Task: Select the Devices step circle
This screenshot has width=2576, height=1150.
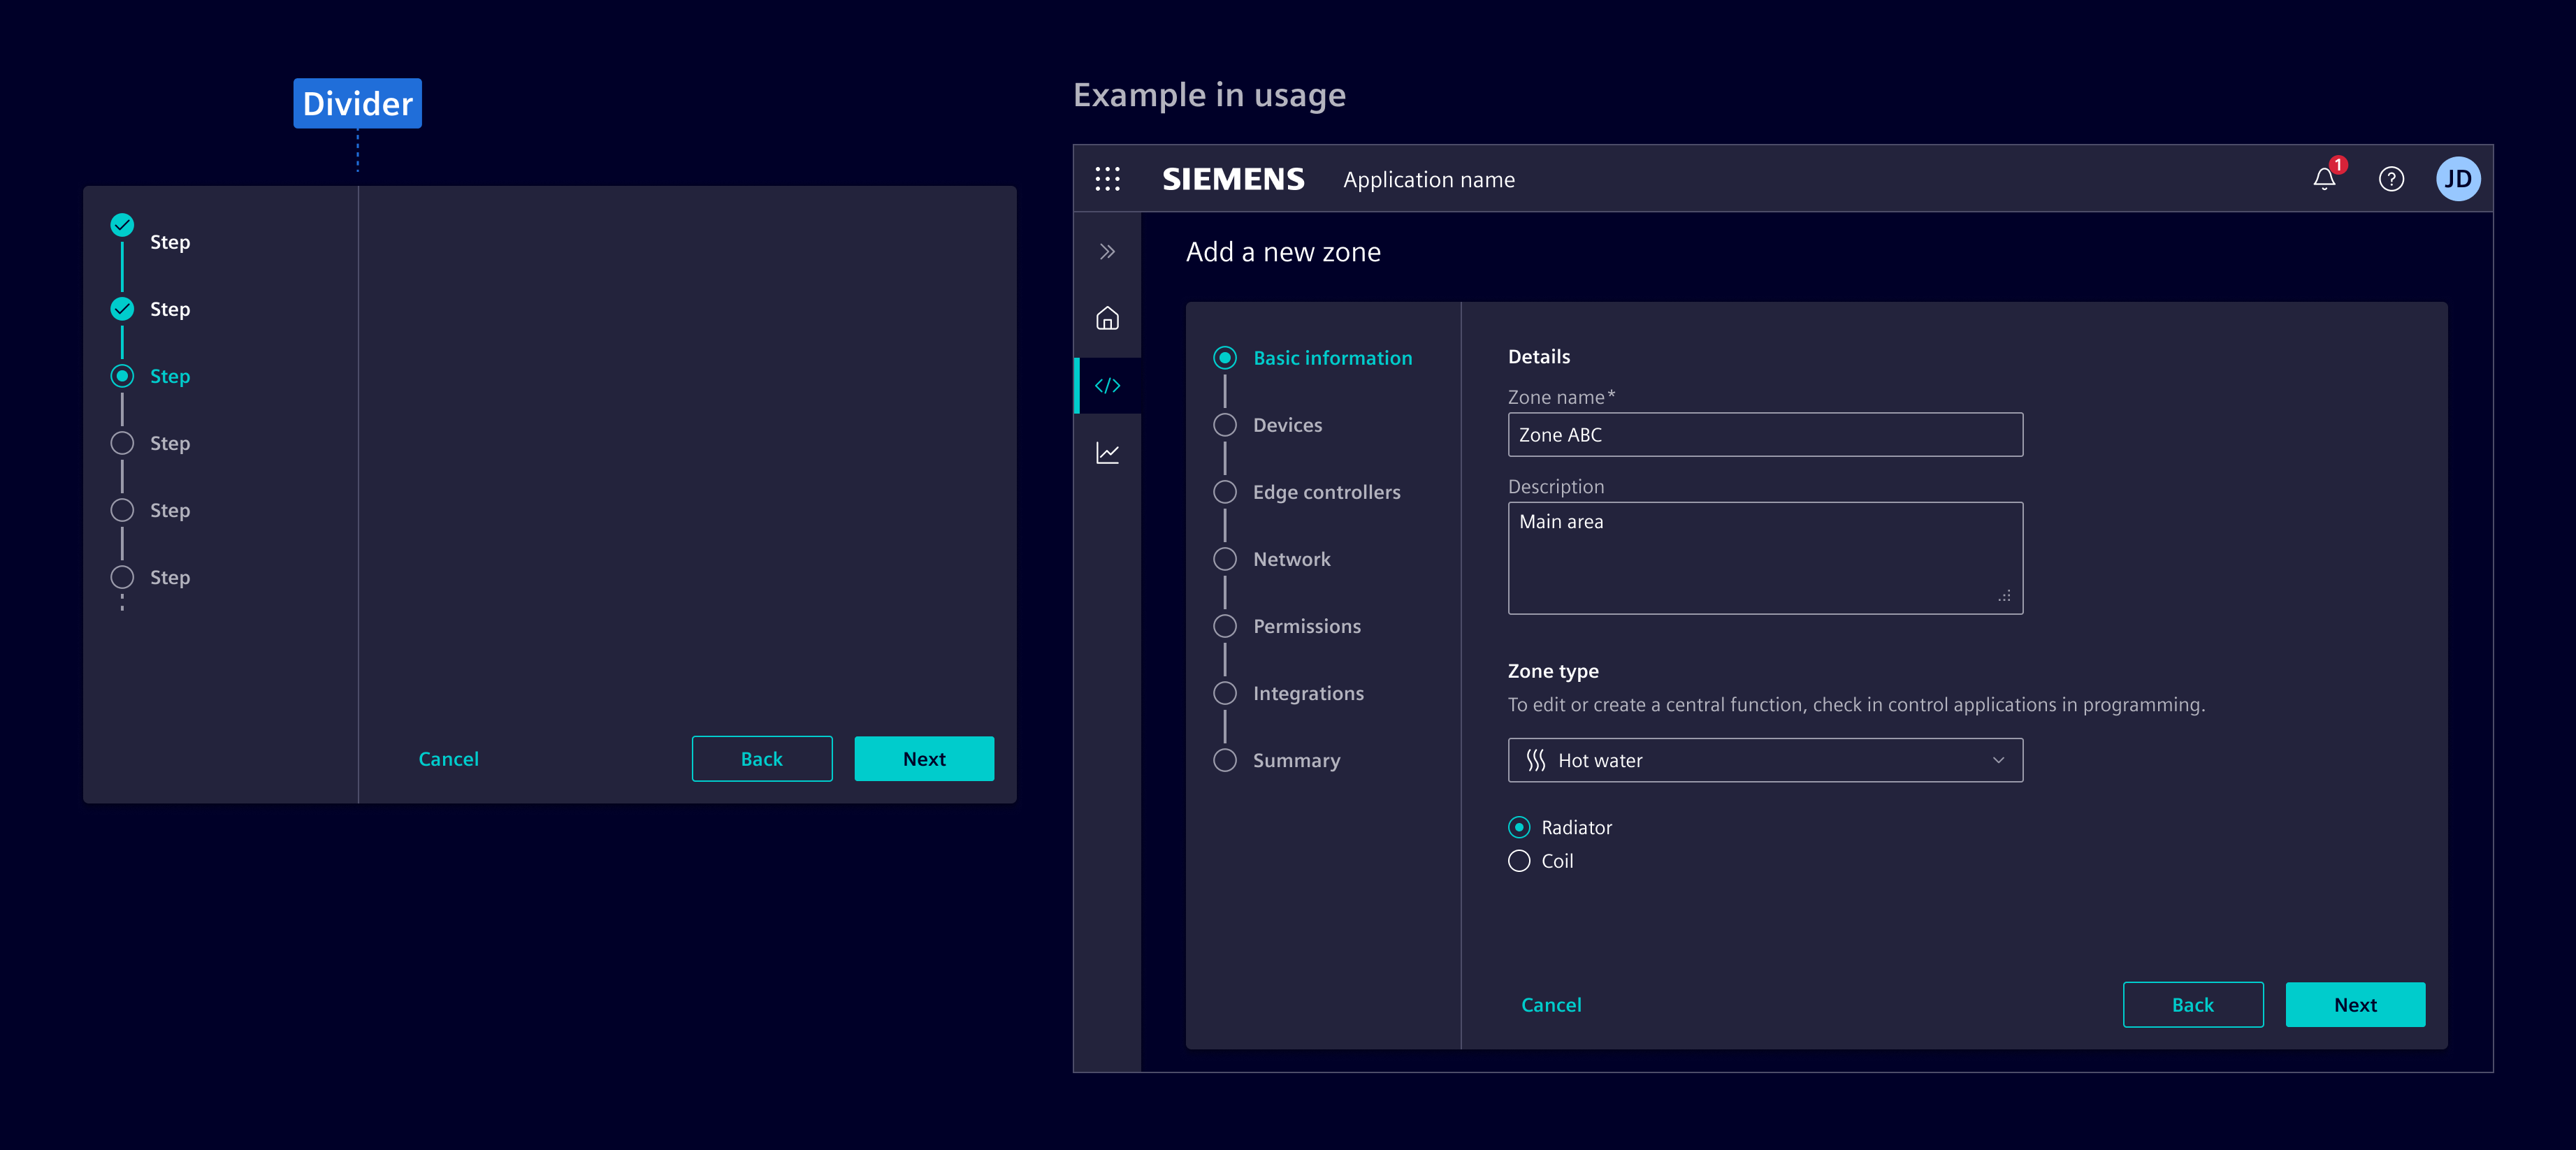Action: point(1225,425)
